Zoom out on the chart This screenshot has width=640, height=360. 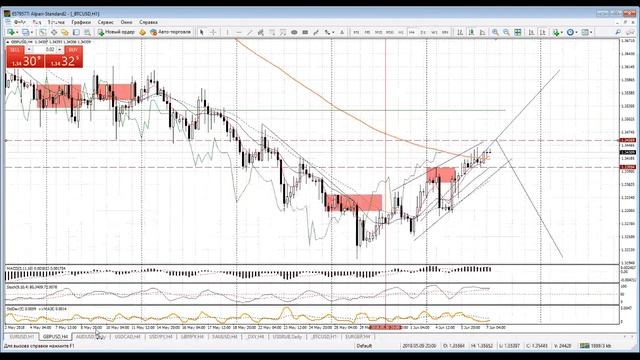pos(506,32)
